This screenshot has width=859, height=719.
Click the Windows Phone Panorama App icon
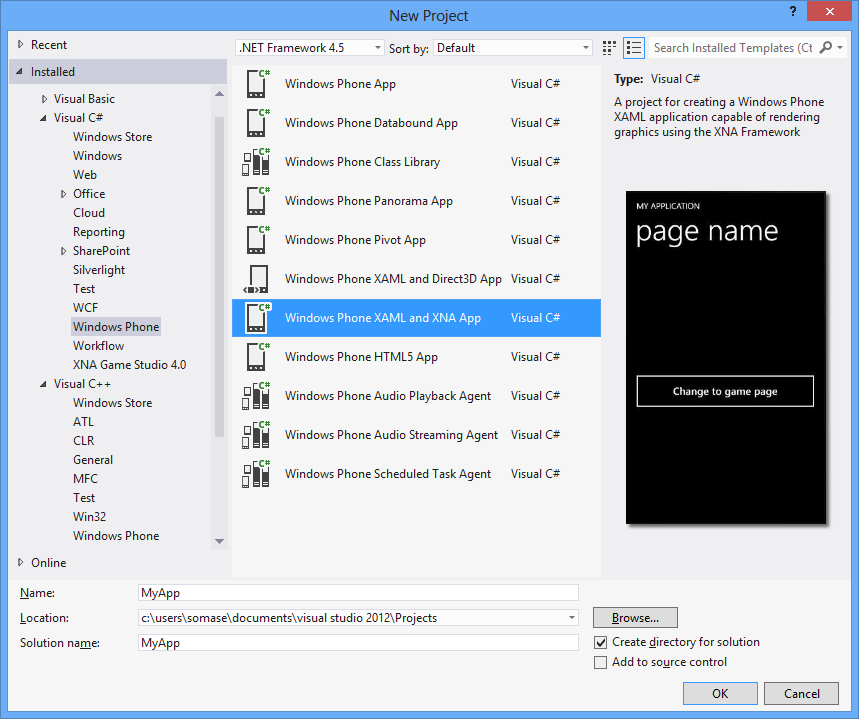(257, 201)
